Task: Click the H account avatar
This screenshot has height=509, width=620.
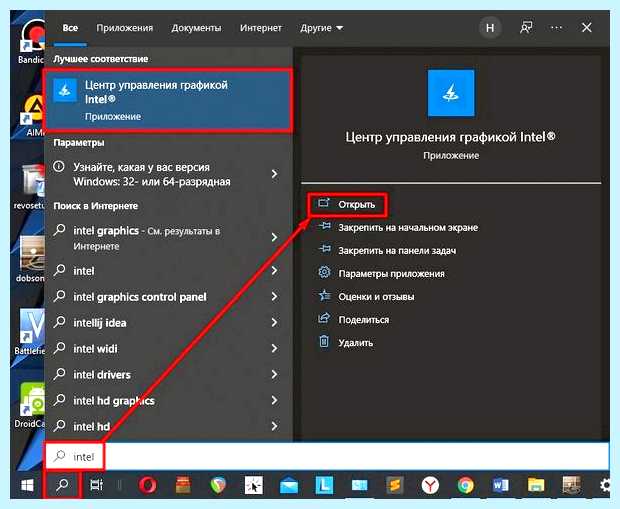Action: click(x=490, y=28)
